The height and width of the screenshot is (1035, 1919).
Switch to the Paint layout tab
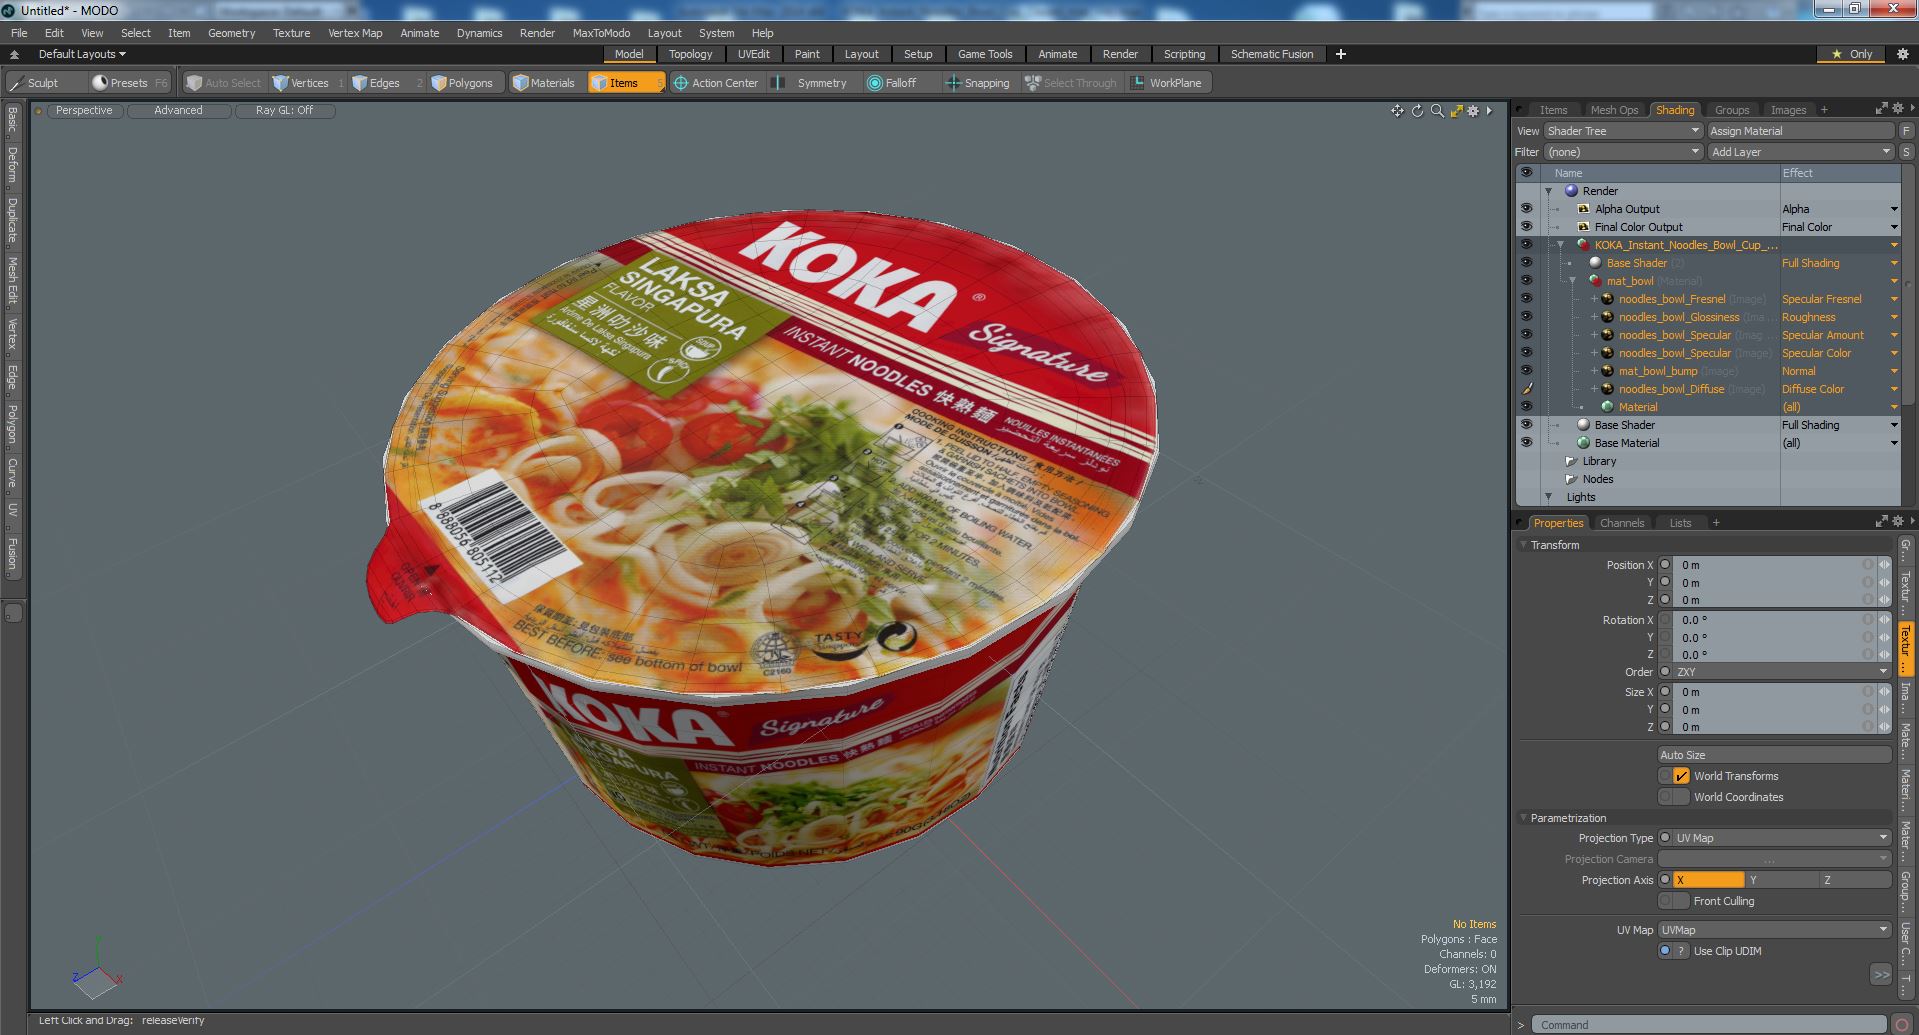point(807,54)
